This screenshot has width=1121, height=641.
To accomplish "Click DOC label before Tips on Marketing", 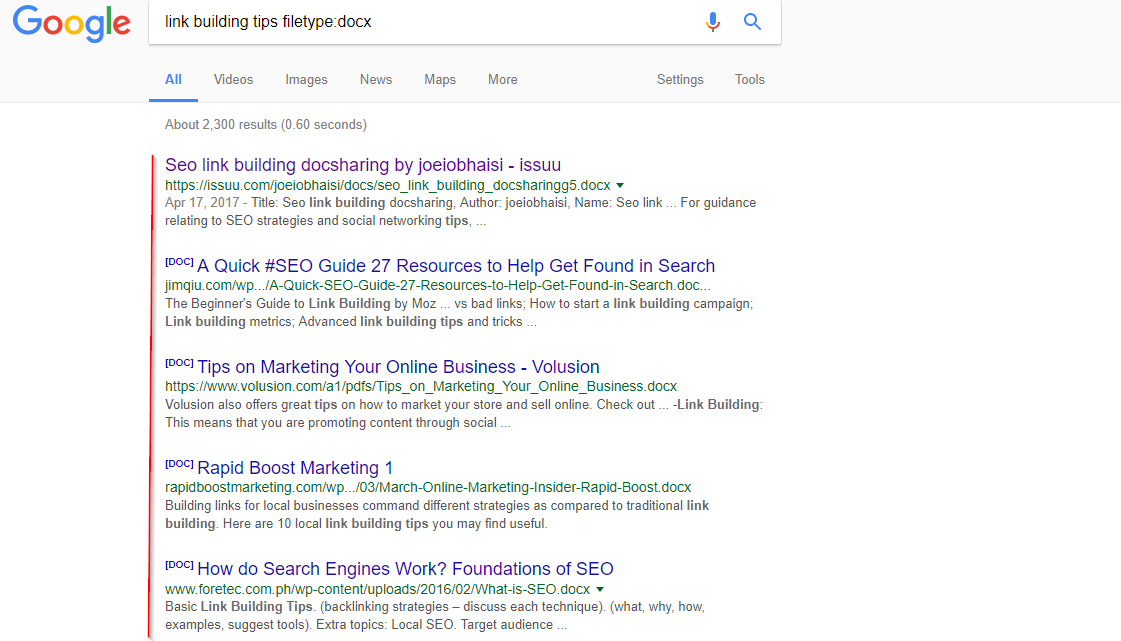I will 179,363.
